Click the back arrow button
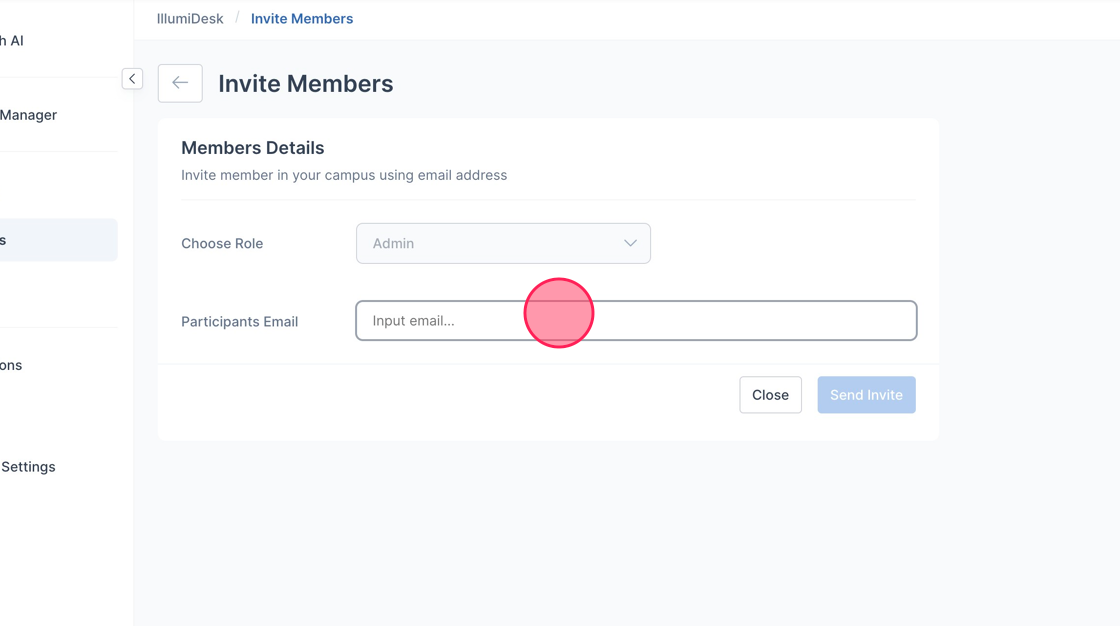Screen dimensions: 1120x626 click(x=180, y=83)
